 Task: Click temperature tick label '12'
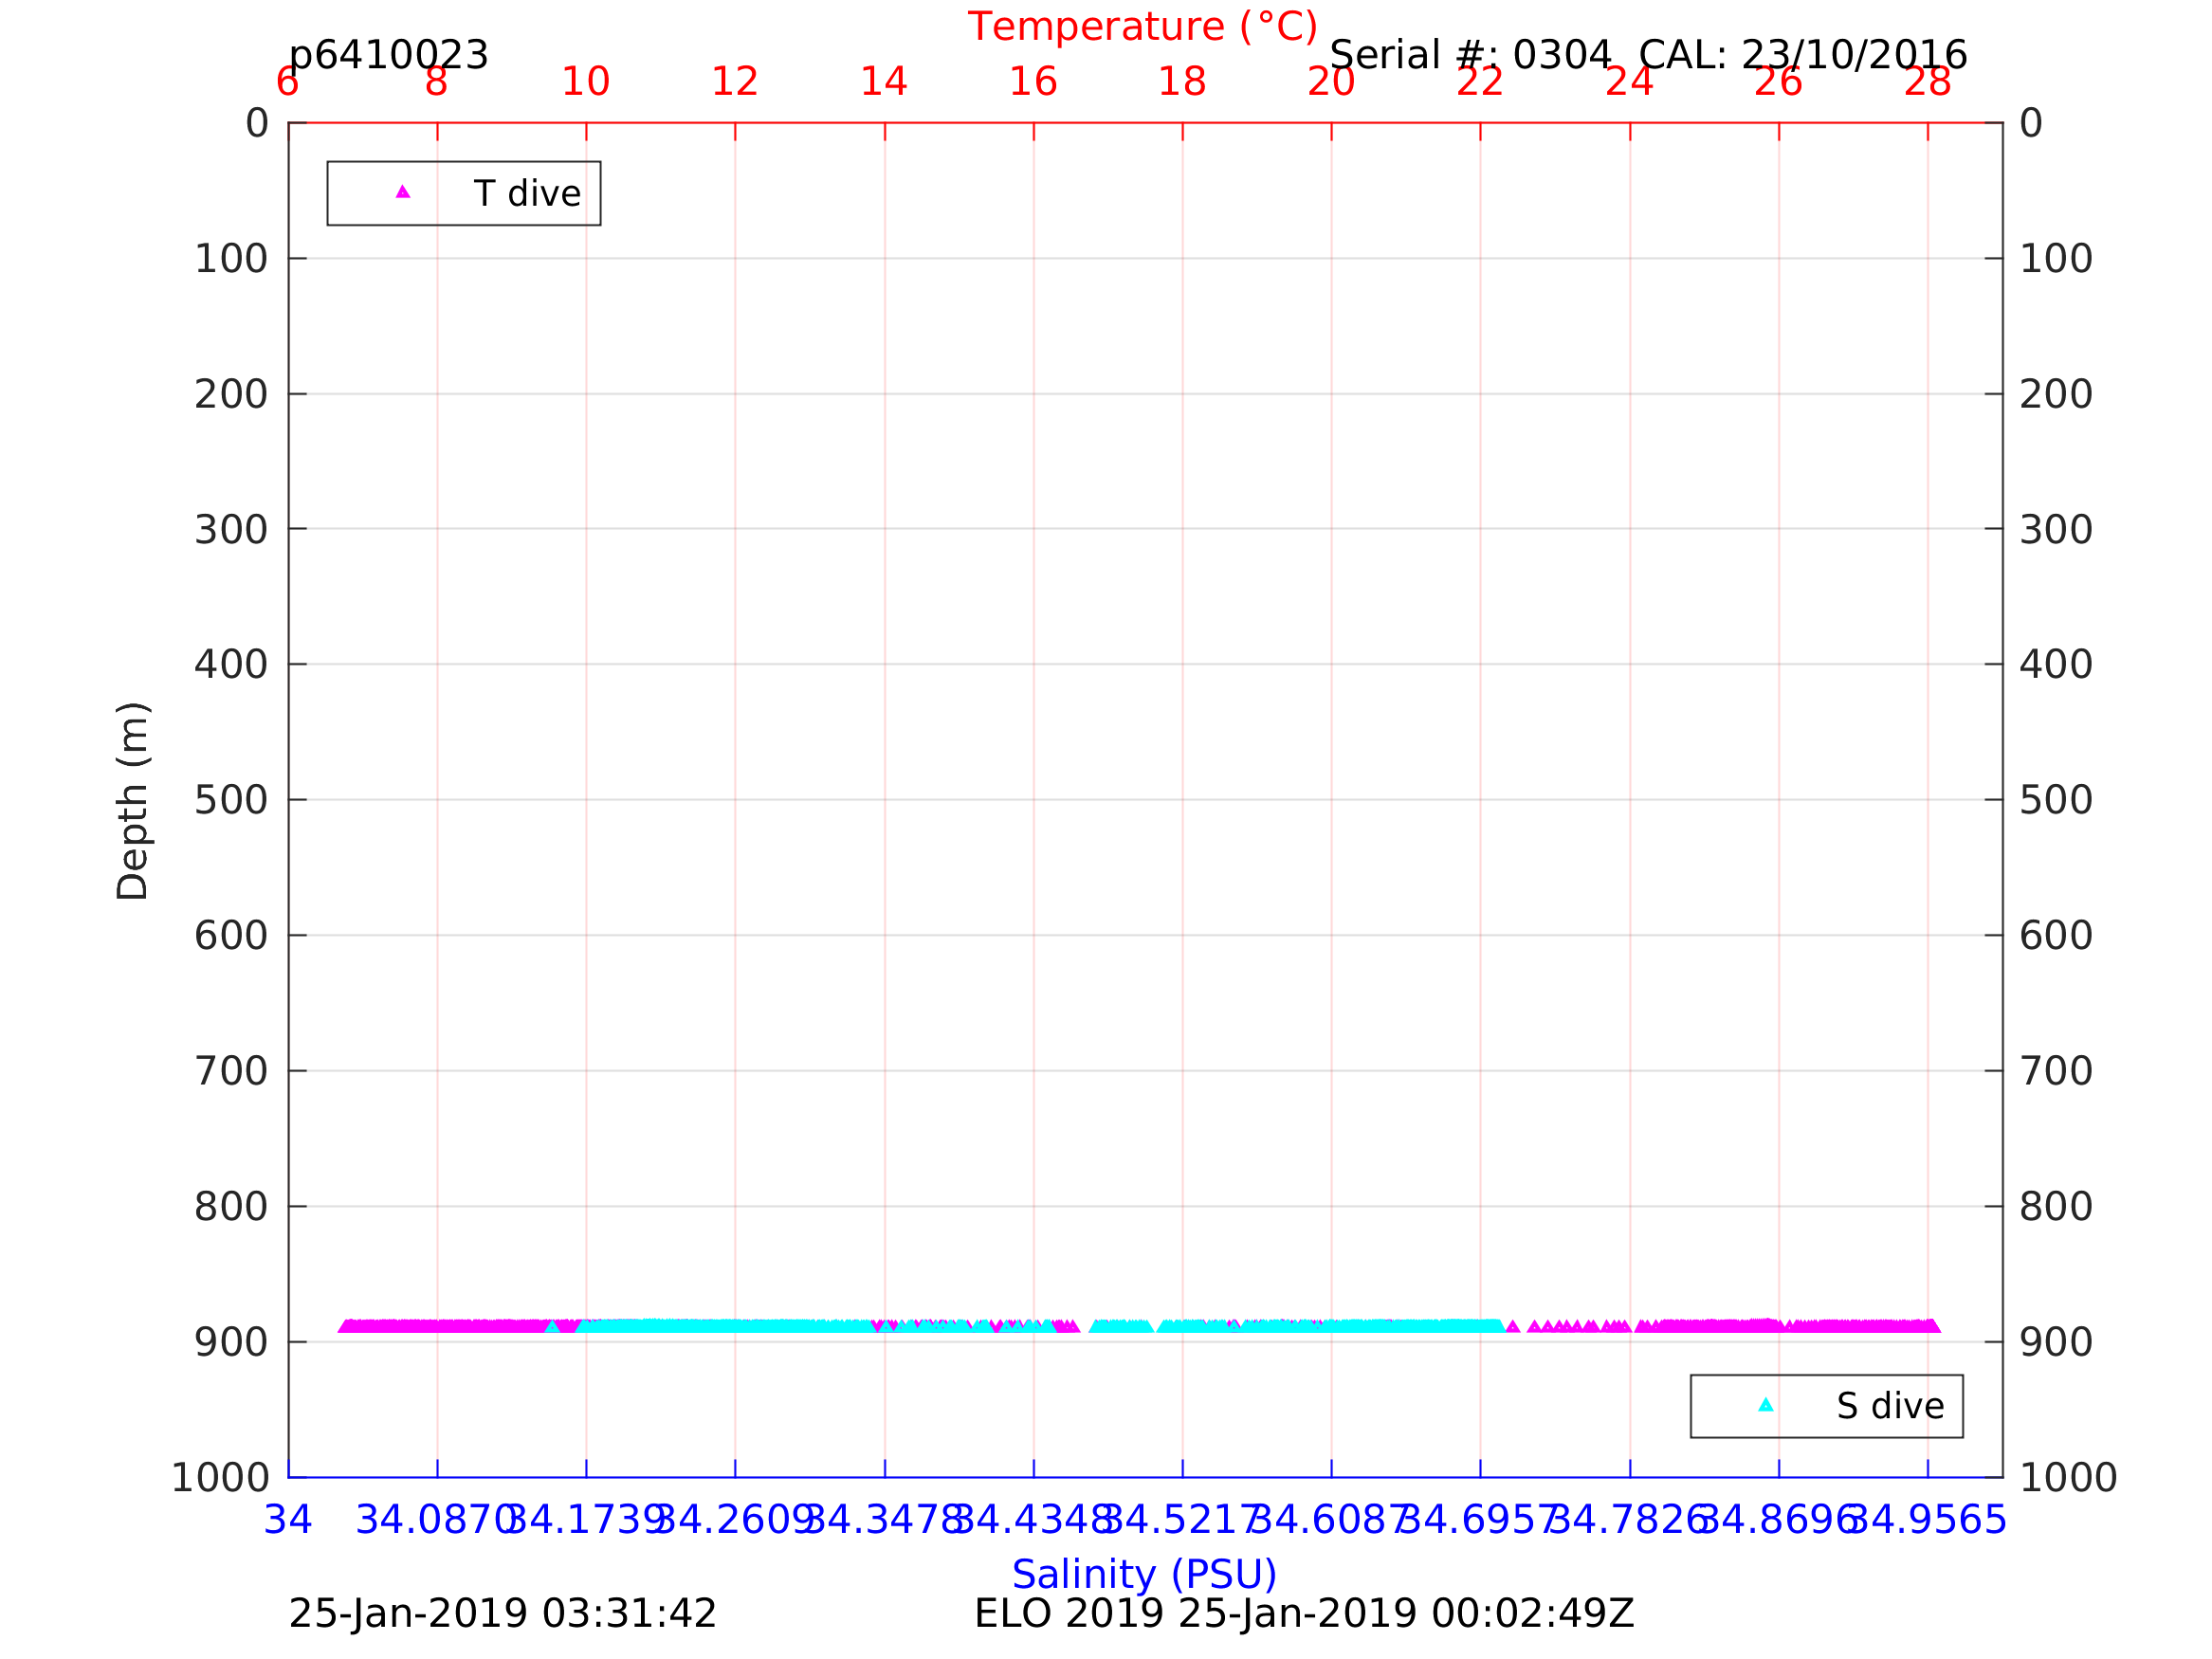pos(735,82)
